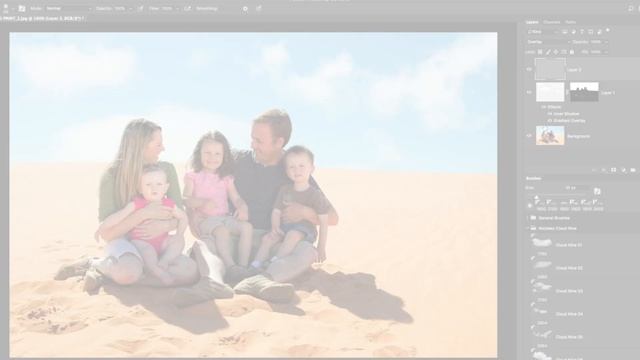
Task: Toggle pressure for opacity icon next to Opacity
Action: 141,8
